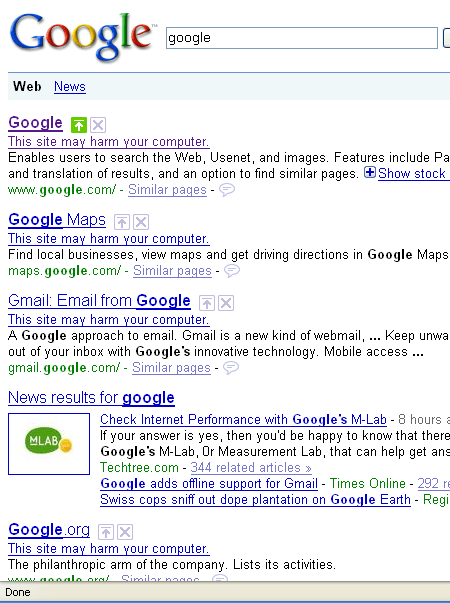Screen dimensions: 450x603
Task: Click the Done status bar text
Action: click(18, 592)
